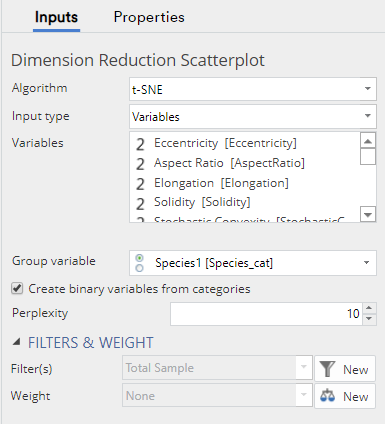The height and width of the screenshot is (424, 385).
Task: Click the numeric icon beside Aspect Ratio
Action: point(140,164)
